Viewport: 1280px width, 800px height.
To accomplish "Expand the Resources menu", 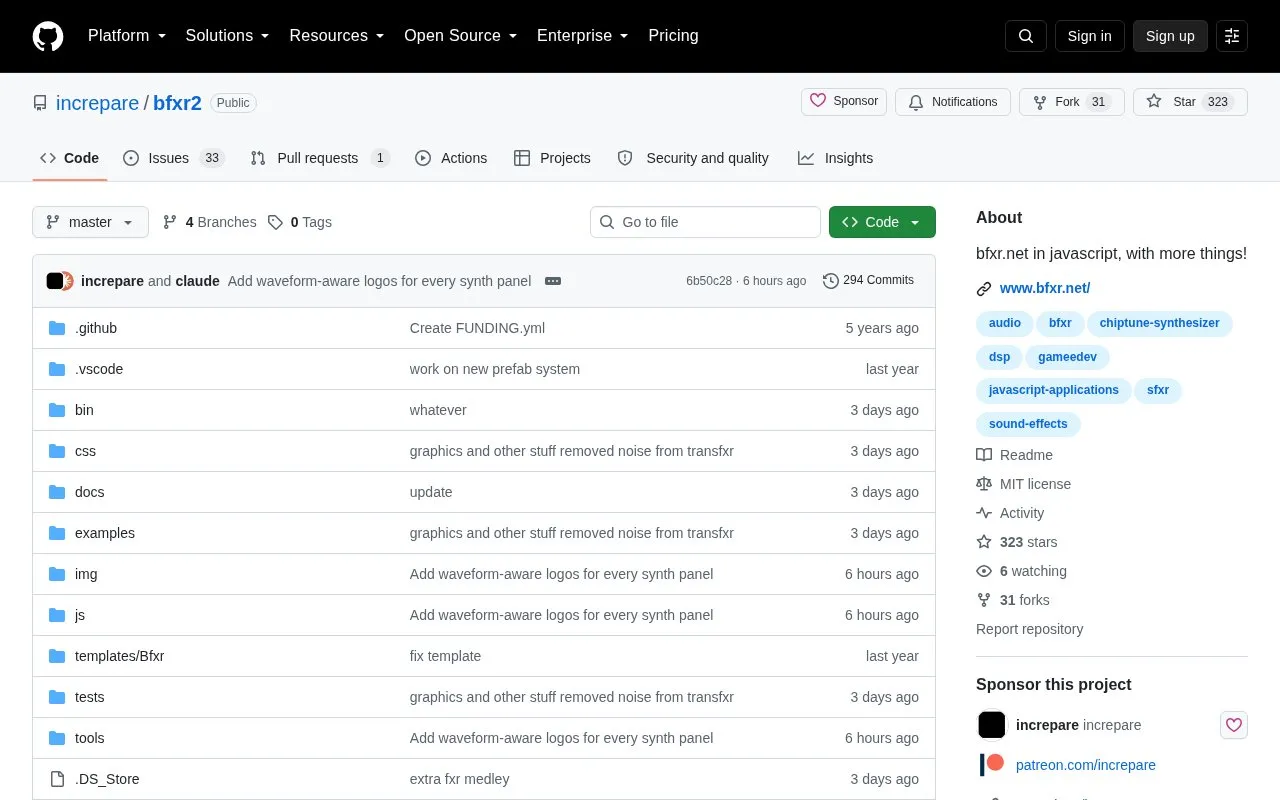I will point(337,36).
